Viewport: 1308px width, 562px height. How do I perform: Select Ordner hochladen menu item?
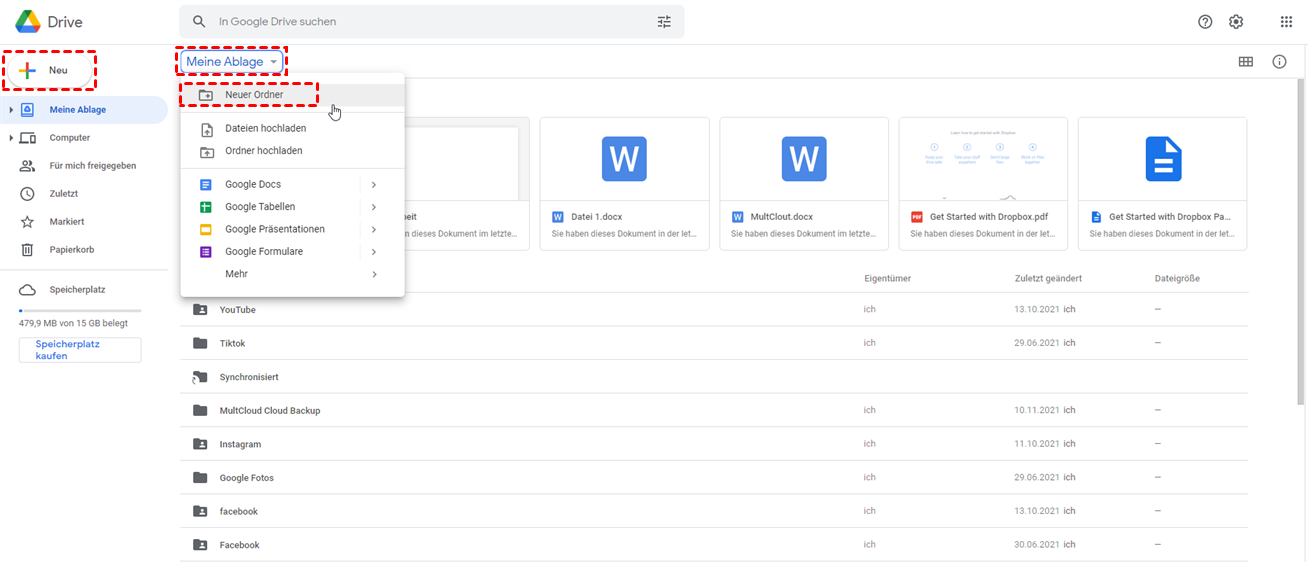263,151
